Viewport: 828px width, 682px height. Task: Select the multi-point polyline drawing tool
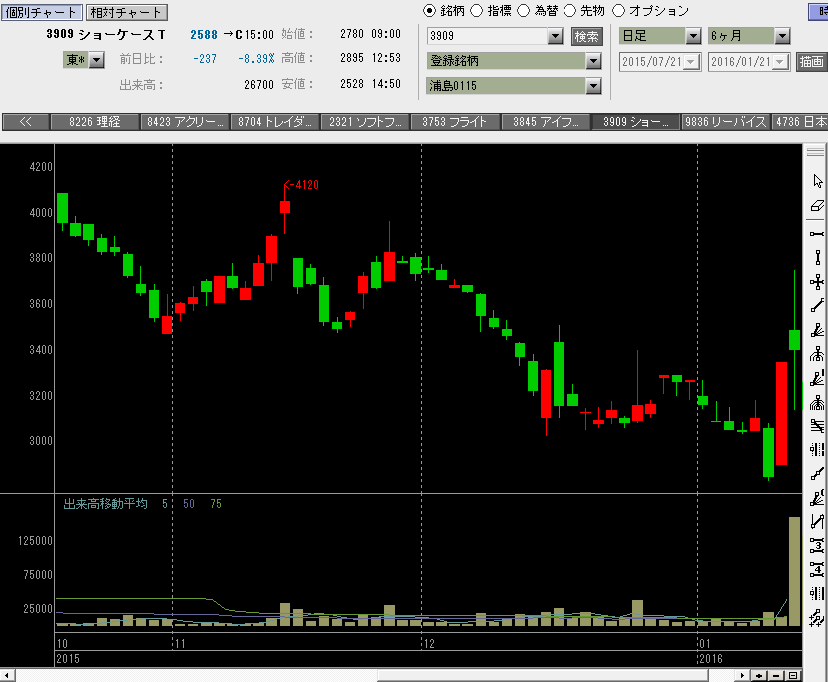point(817,474)
